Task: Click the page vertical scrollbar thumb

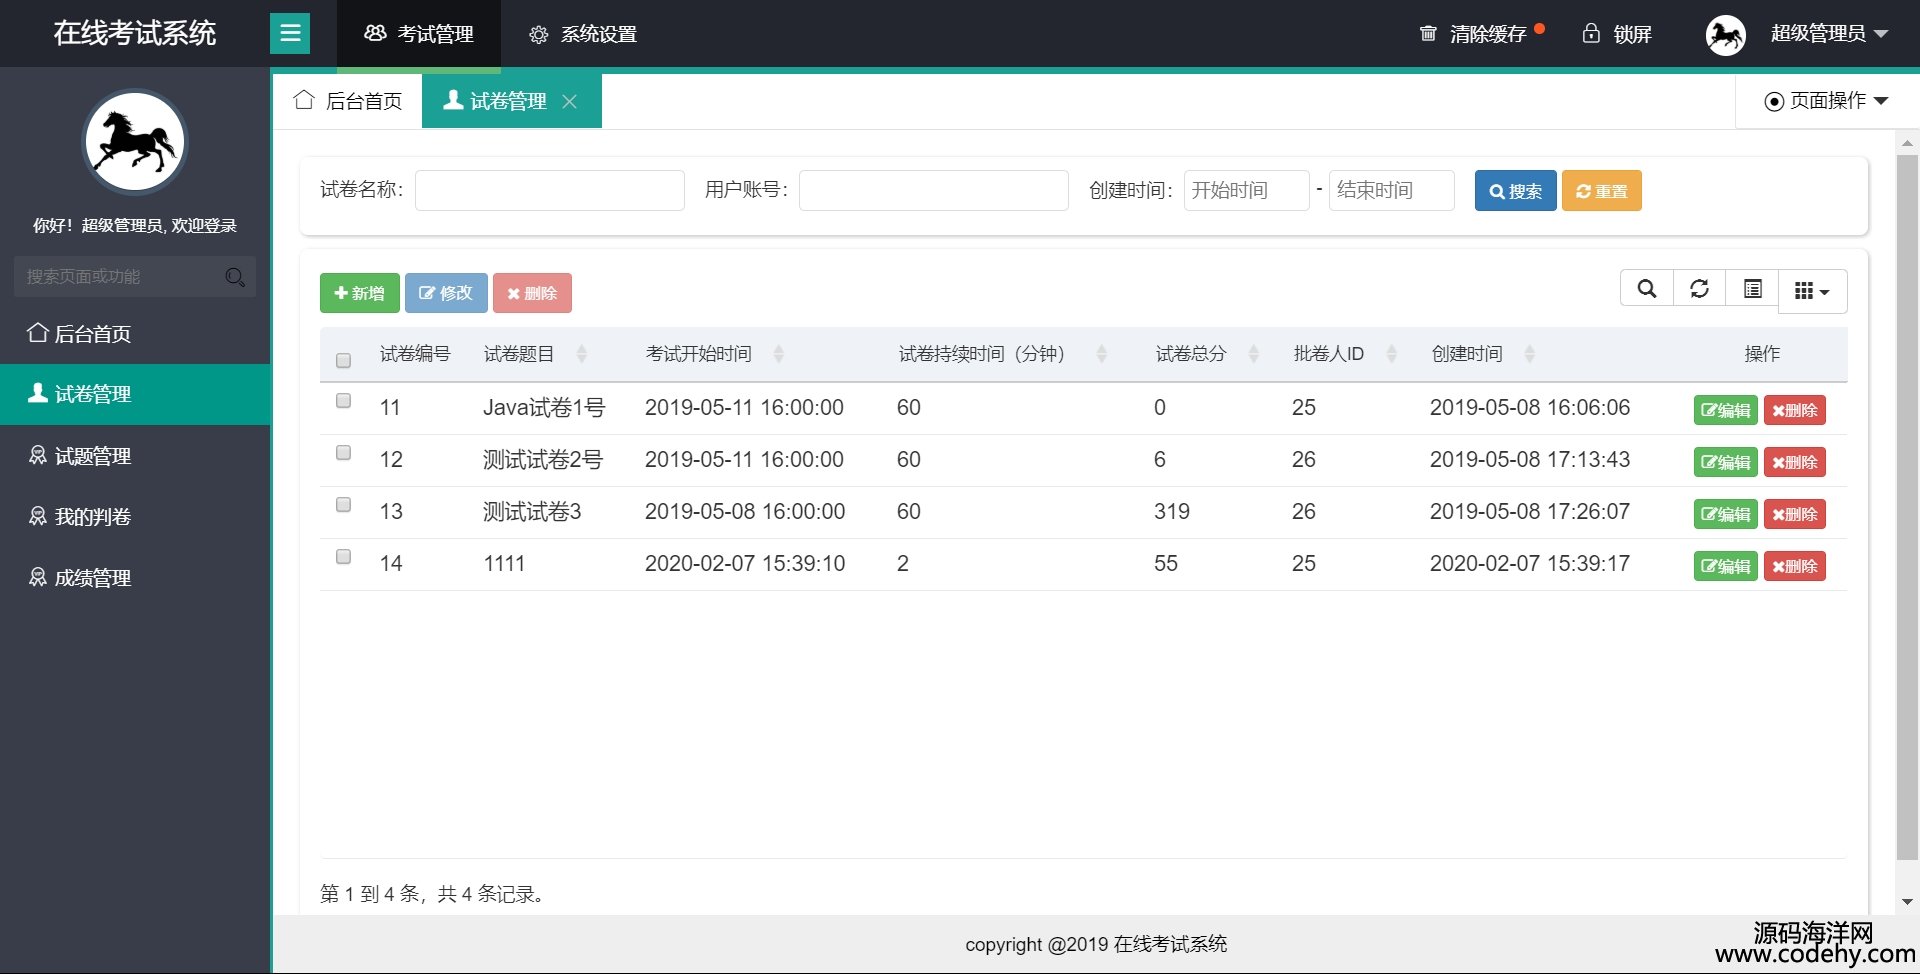Action: click(1907, 506)
